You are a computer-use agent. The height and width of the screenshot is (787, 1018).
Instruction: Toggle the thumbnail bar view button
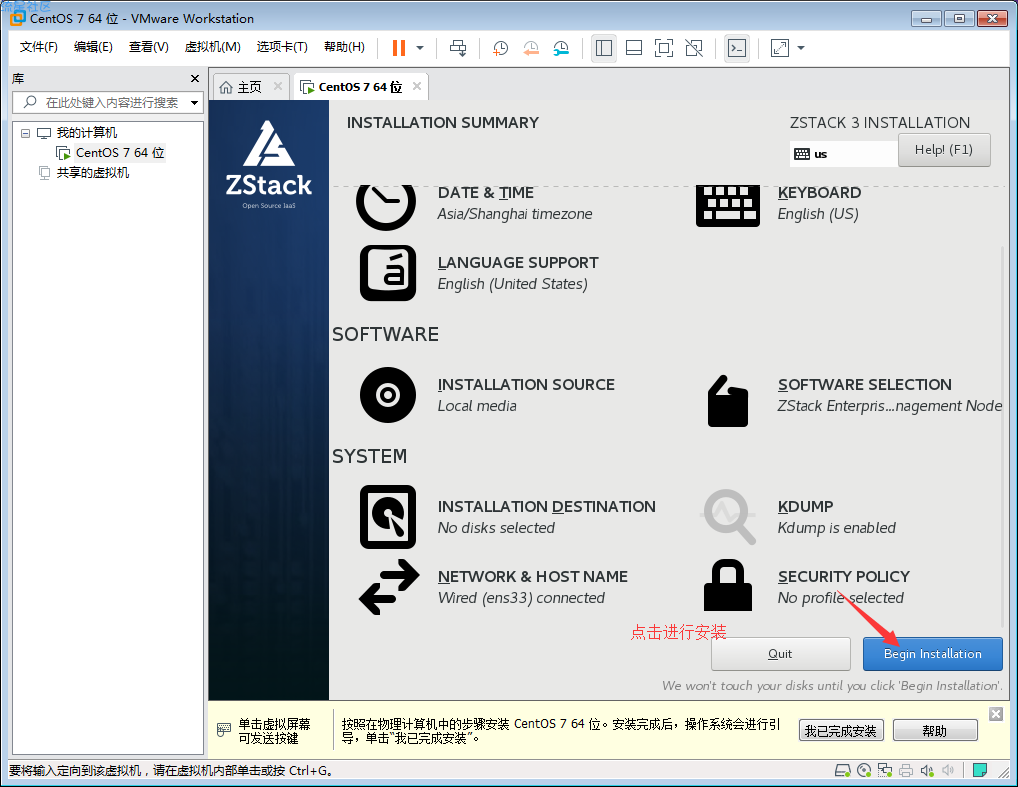tap(634, 48)
